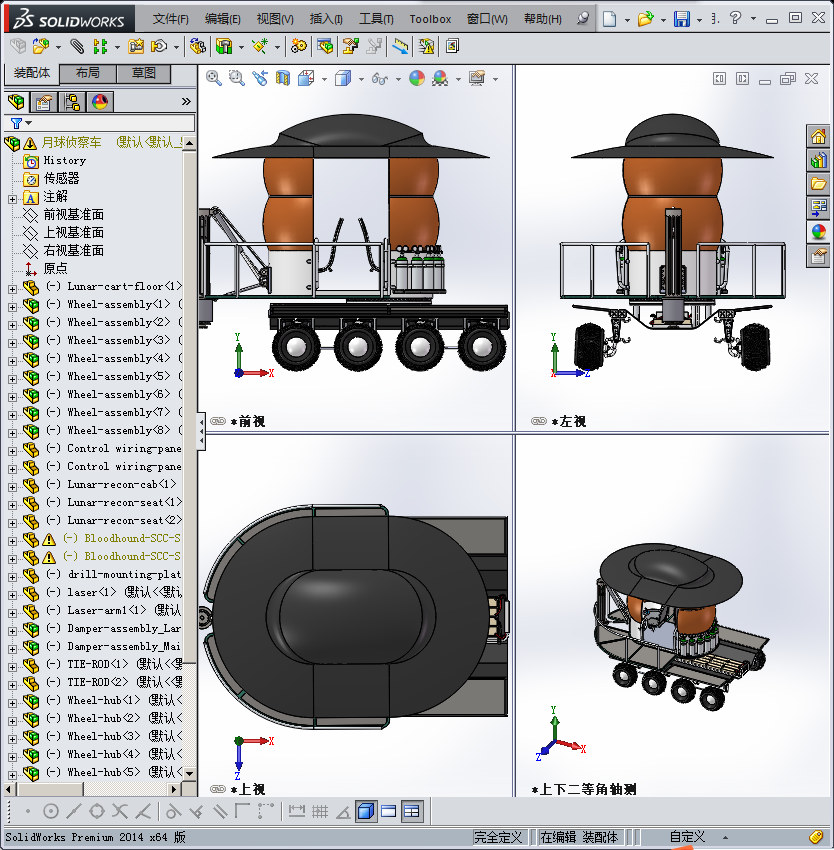Open the Design Library task pane icon
Image resolution: width=834 pixels, height=850 pixels.
pos(818,160)
